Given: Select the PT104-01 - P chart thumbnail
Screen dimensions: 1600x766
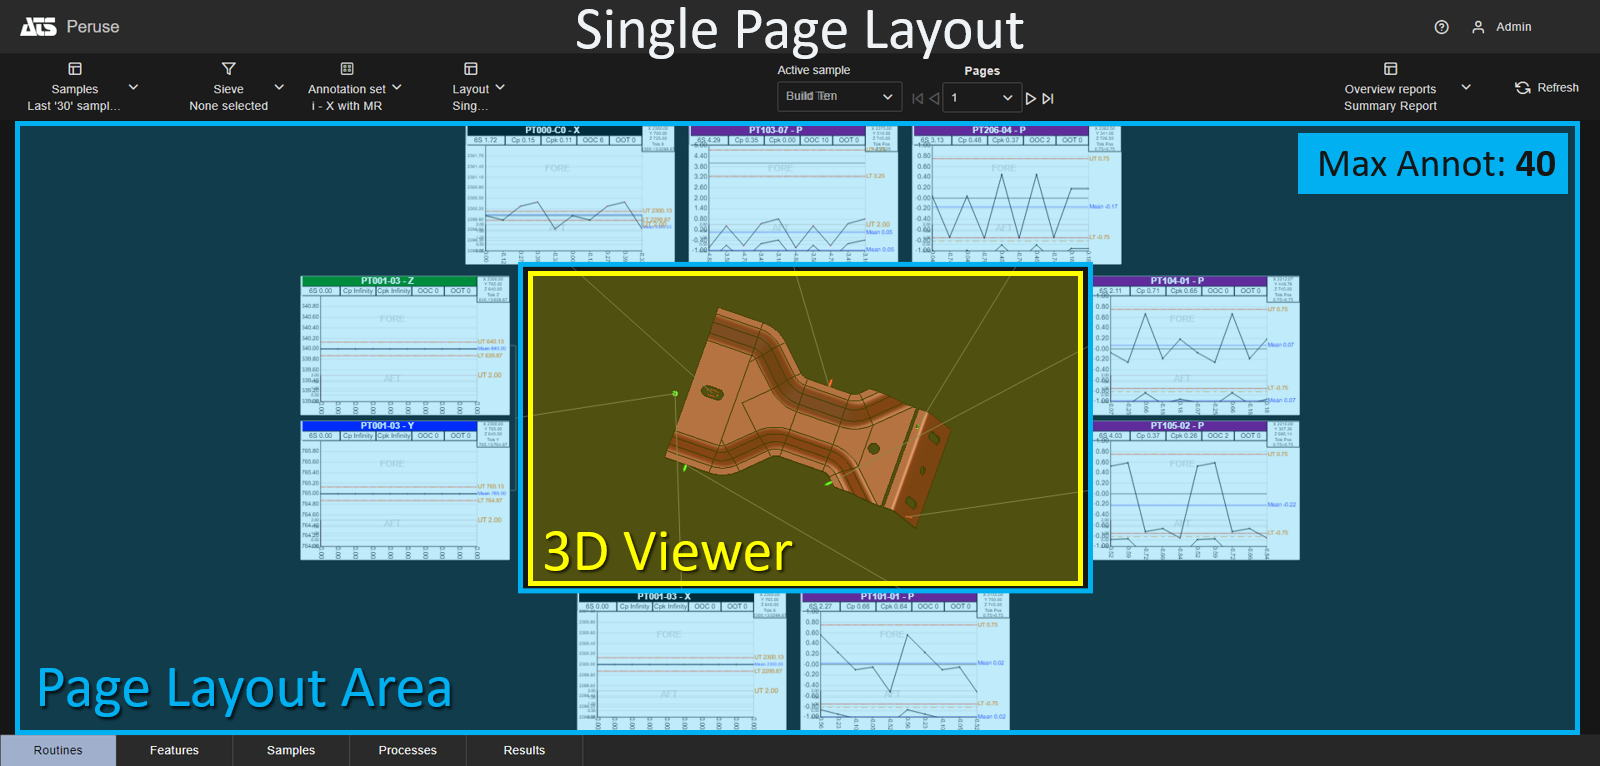Looking at the screenshot, I should point(1195,345).
